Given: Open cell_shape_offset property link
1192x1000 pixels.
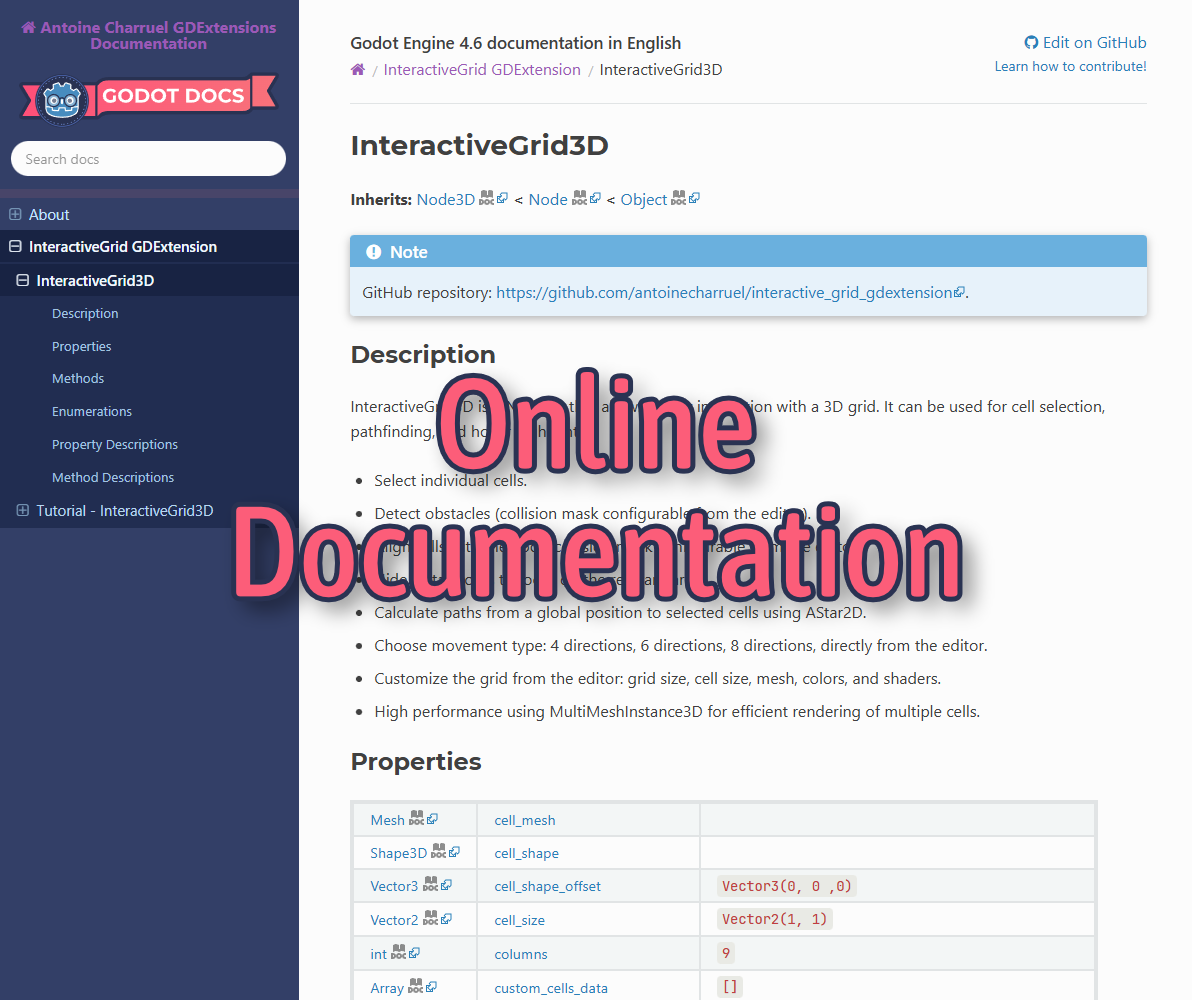Looking at the screenshot, I should pyautogui.click(x=547, y=886).
